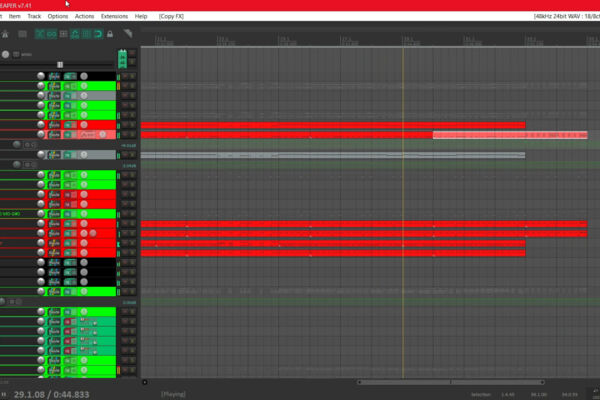Open FX on the VIO-DIO track
The width and height of the screenshot is (600, 400).
[54, 214]
